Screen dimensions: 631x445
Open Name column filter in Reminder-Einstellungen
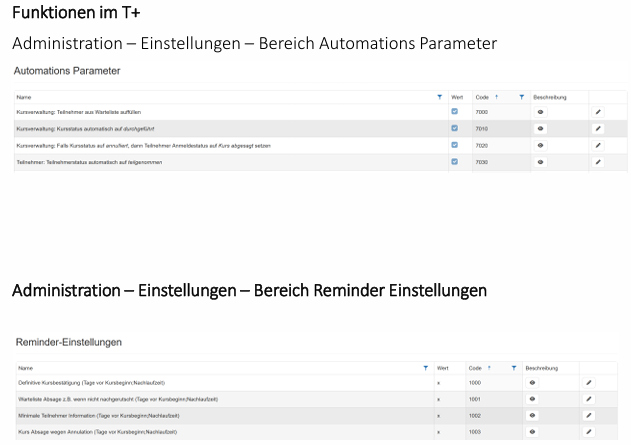[427, 368]
